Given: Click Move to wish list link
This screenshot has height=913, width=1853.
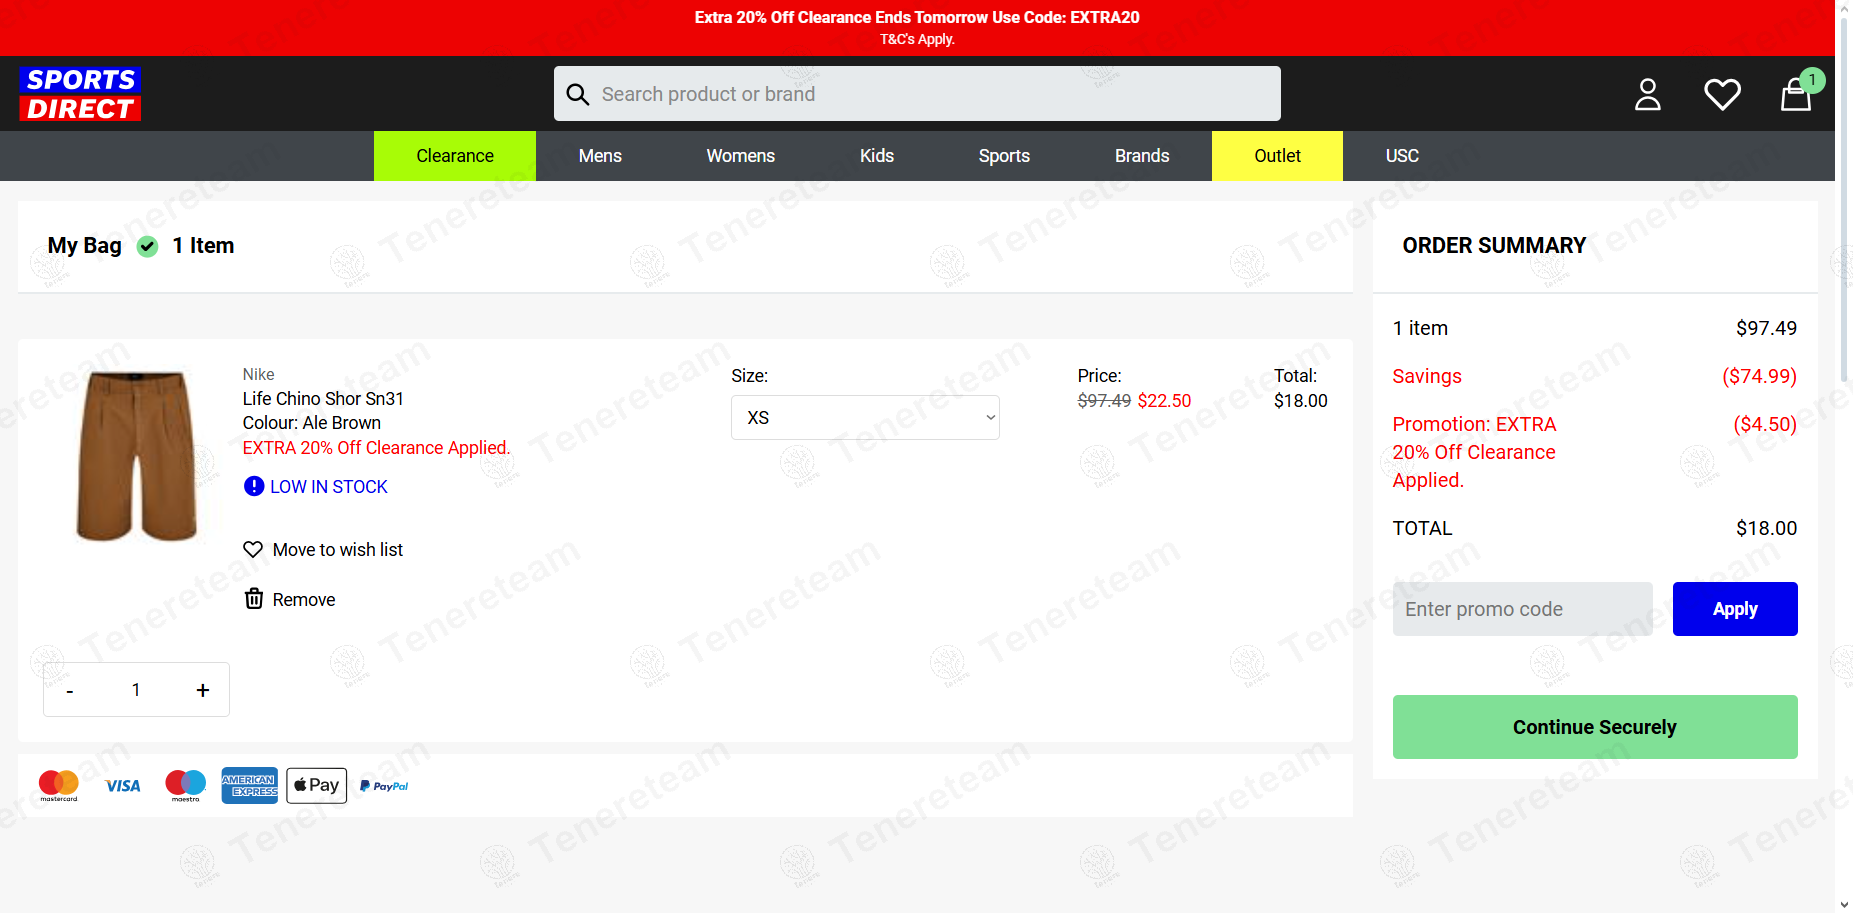Looking at the screenshot, I should pyautogui.click(x=338, y=550).
